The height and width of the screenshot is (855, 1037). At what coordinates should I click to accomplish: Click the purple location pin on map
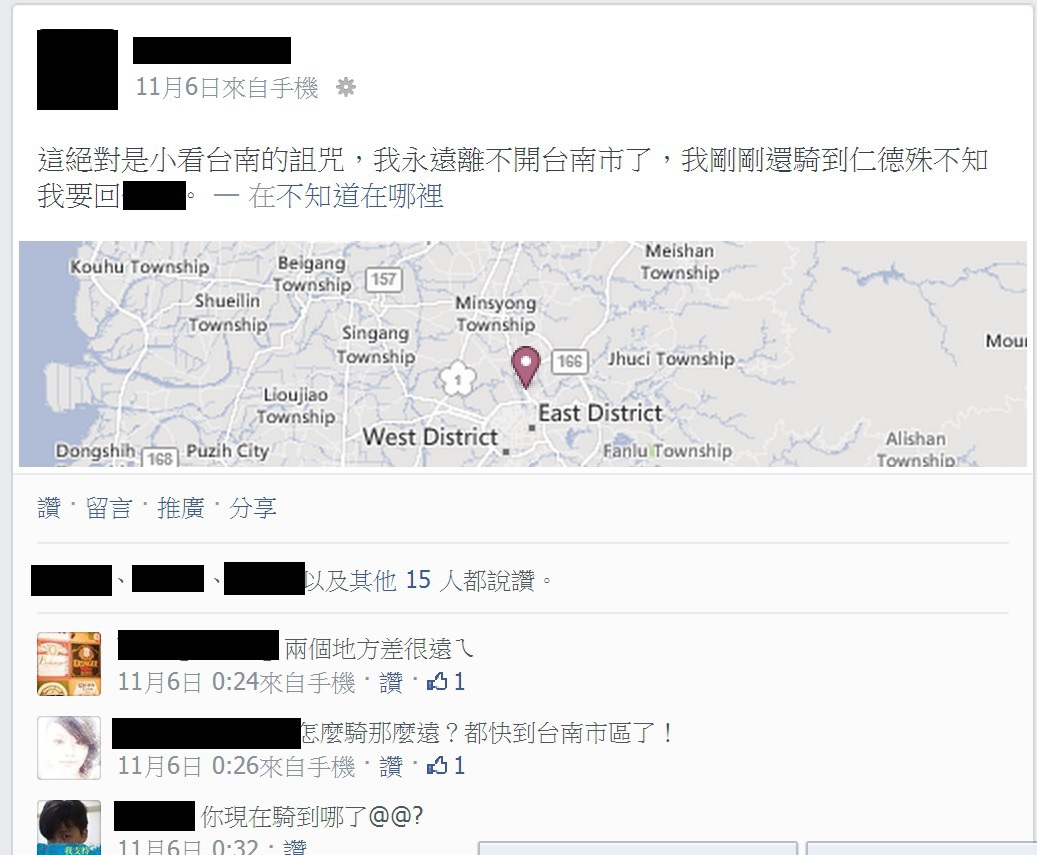(526, 367)
